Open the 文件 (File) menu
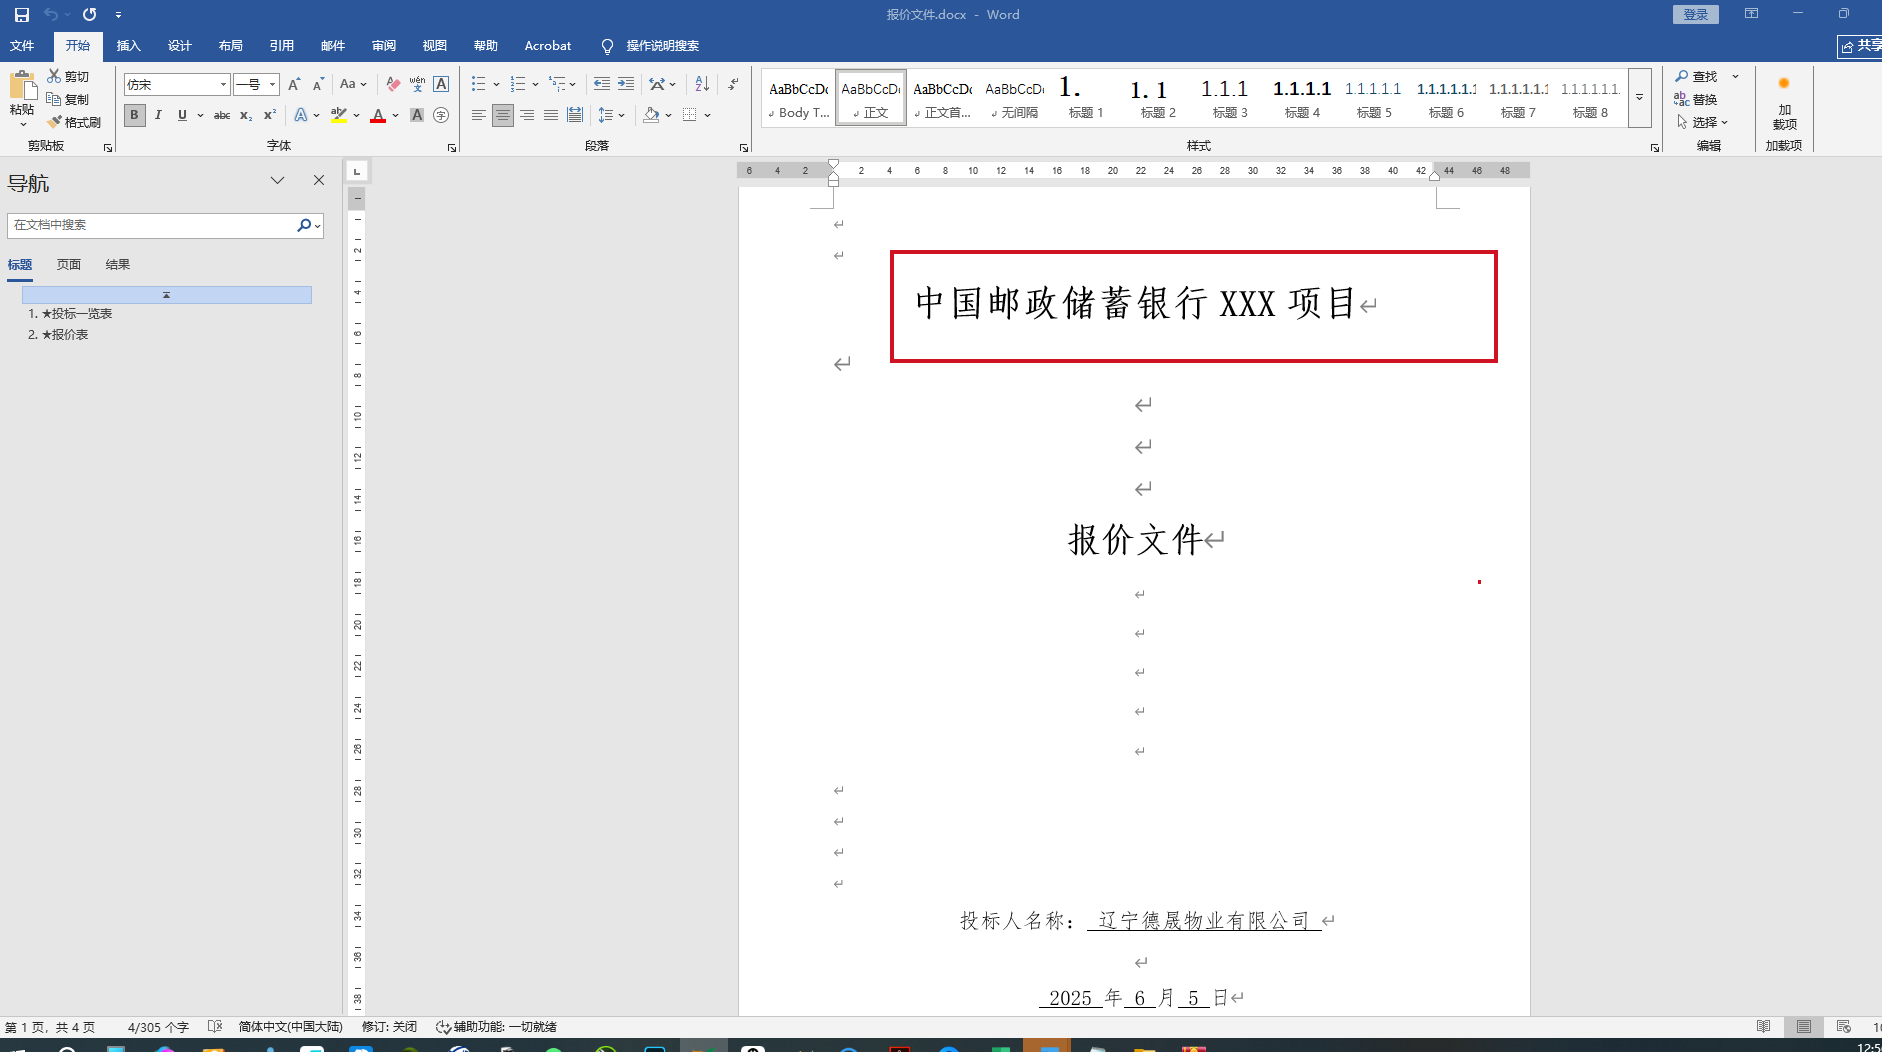This screenshot has width=1882, height=1052. coord(22,46)
